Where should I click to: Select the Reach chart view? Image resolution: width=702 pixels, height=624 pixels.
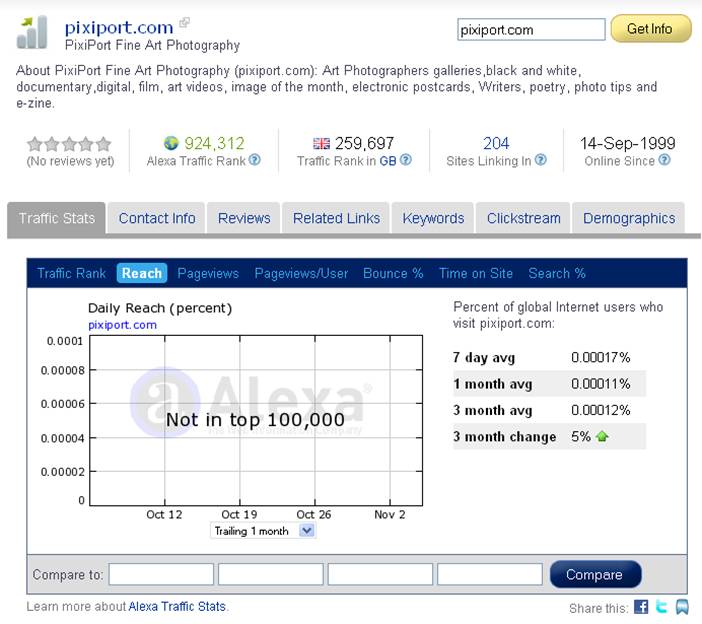(141, 273)
